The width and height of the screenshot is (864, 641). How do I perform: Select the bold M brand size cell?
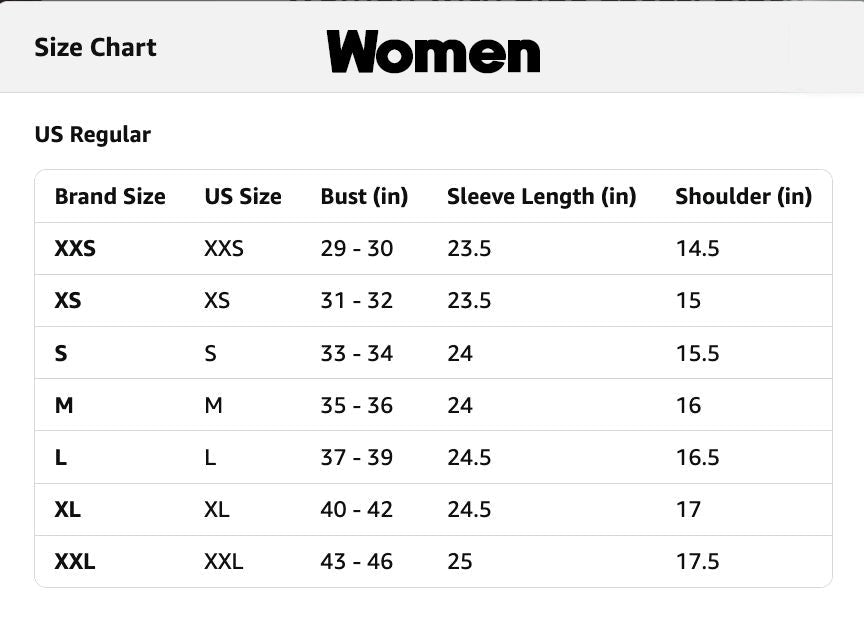click(64, 406)
